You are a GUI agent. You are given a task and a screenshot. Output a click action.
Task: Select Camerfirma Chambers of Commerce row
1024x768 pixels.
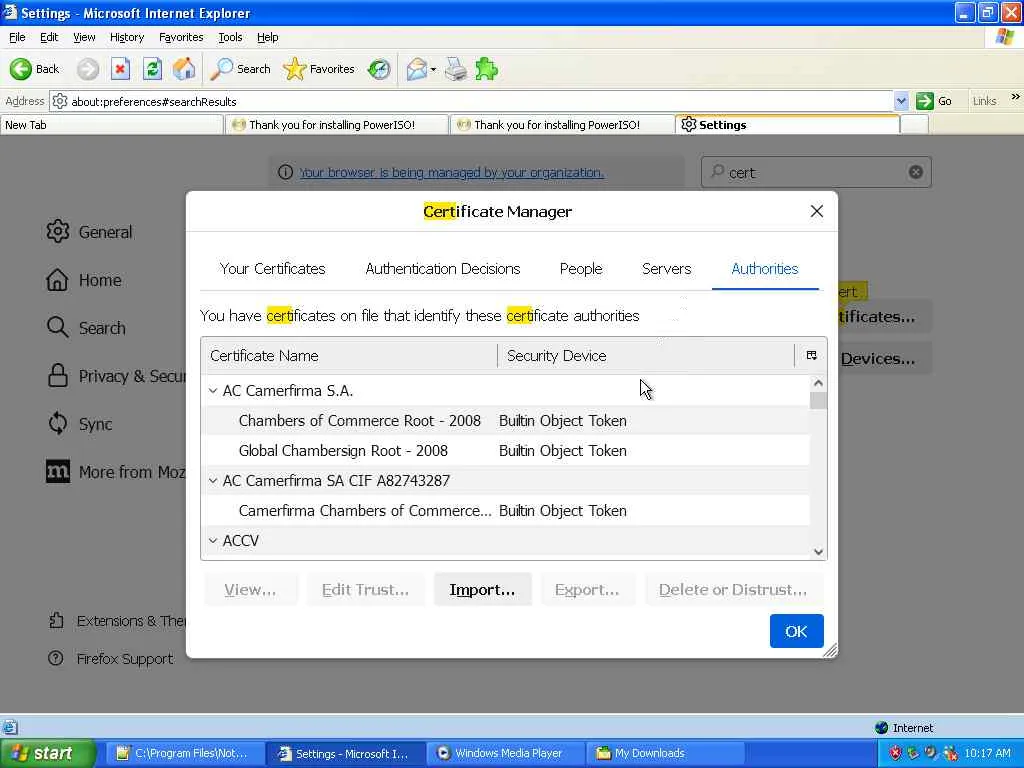[x=505, y=511]
